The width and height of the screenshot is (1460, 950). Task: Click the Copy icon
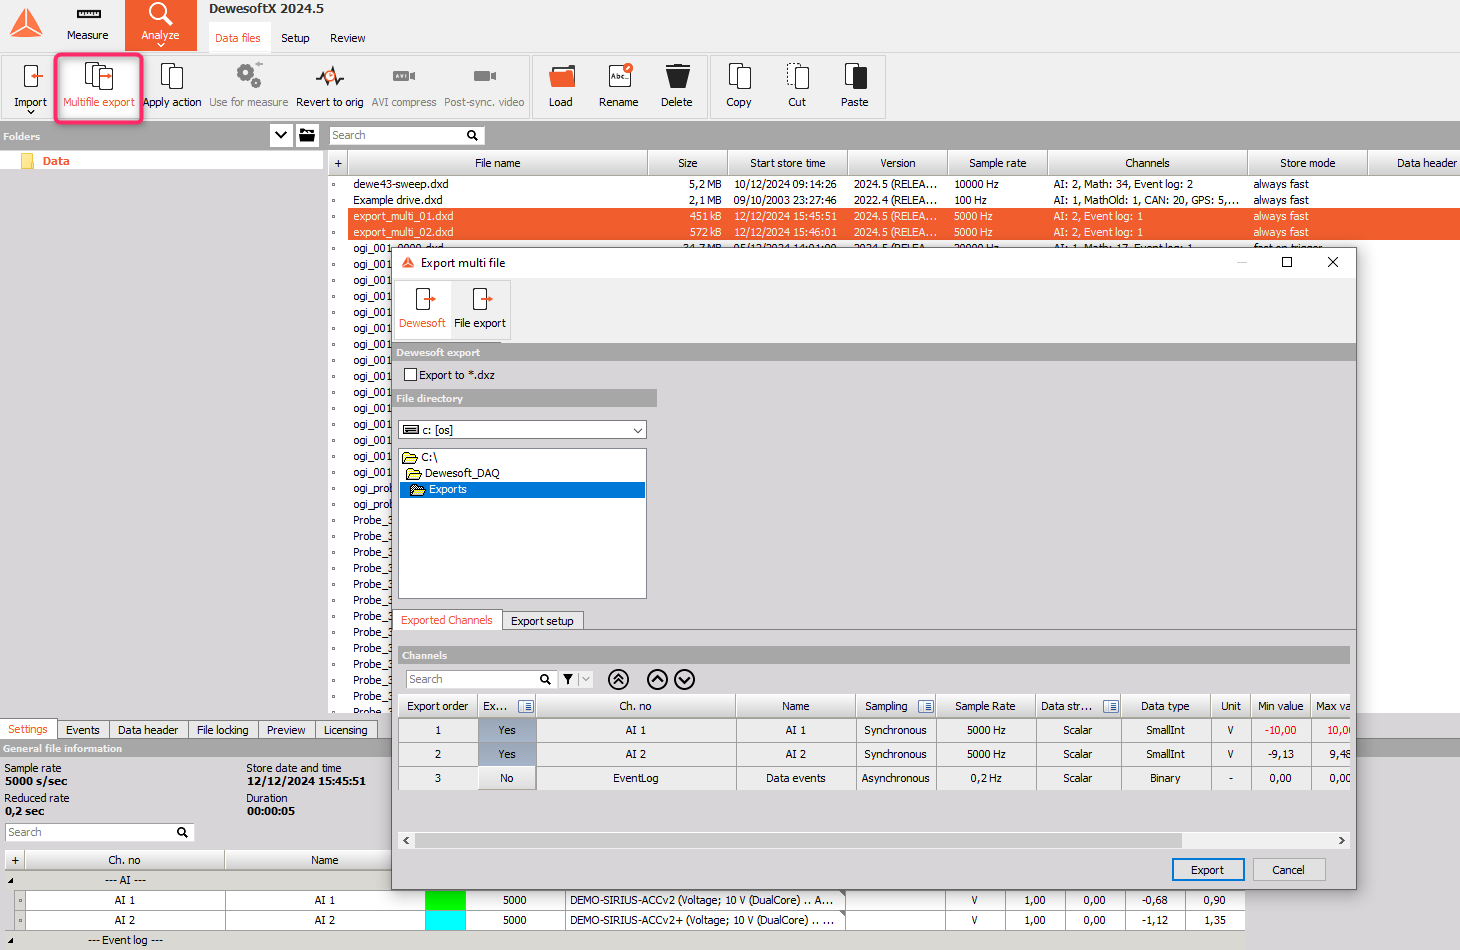740,77
